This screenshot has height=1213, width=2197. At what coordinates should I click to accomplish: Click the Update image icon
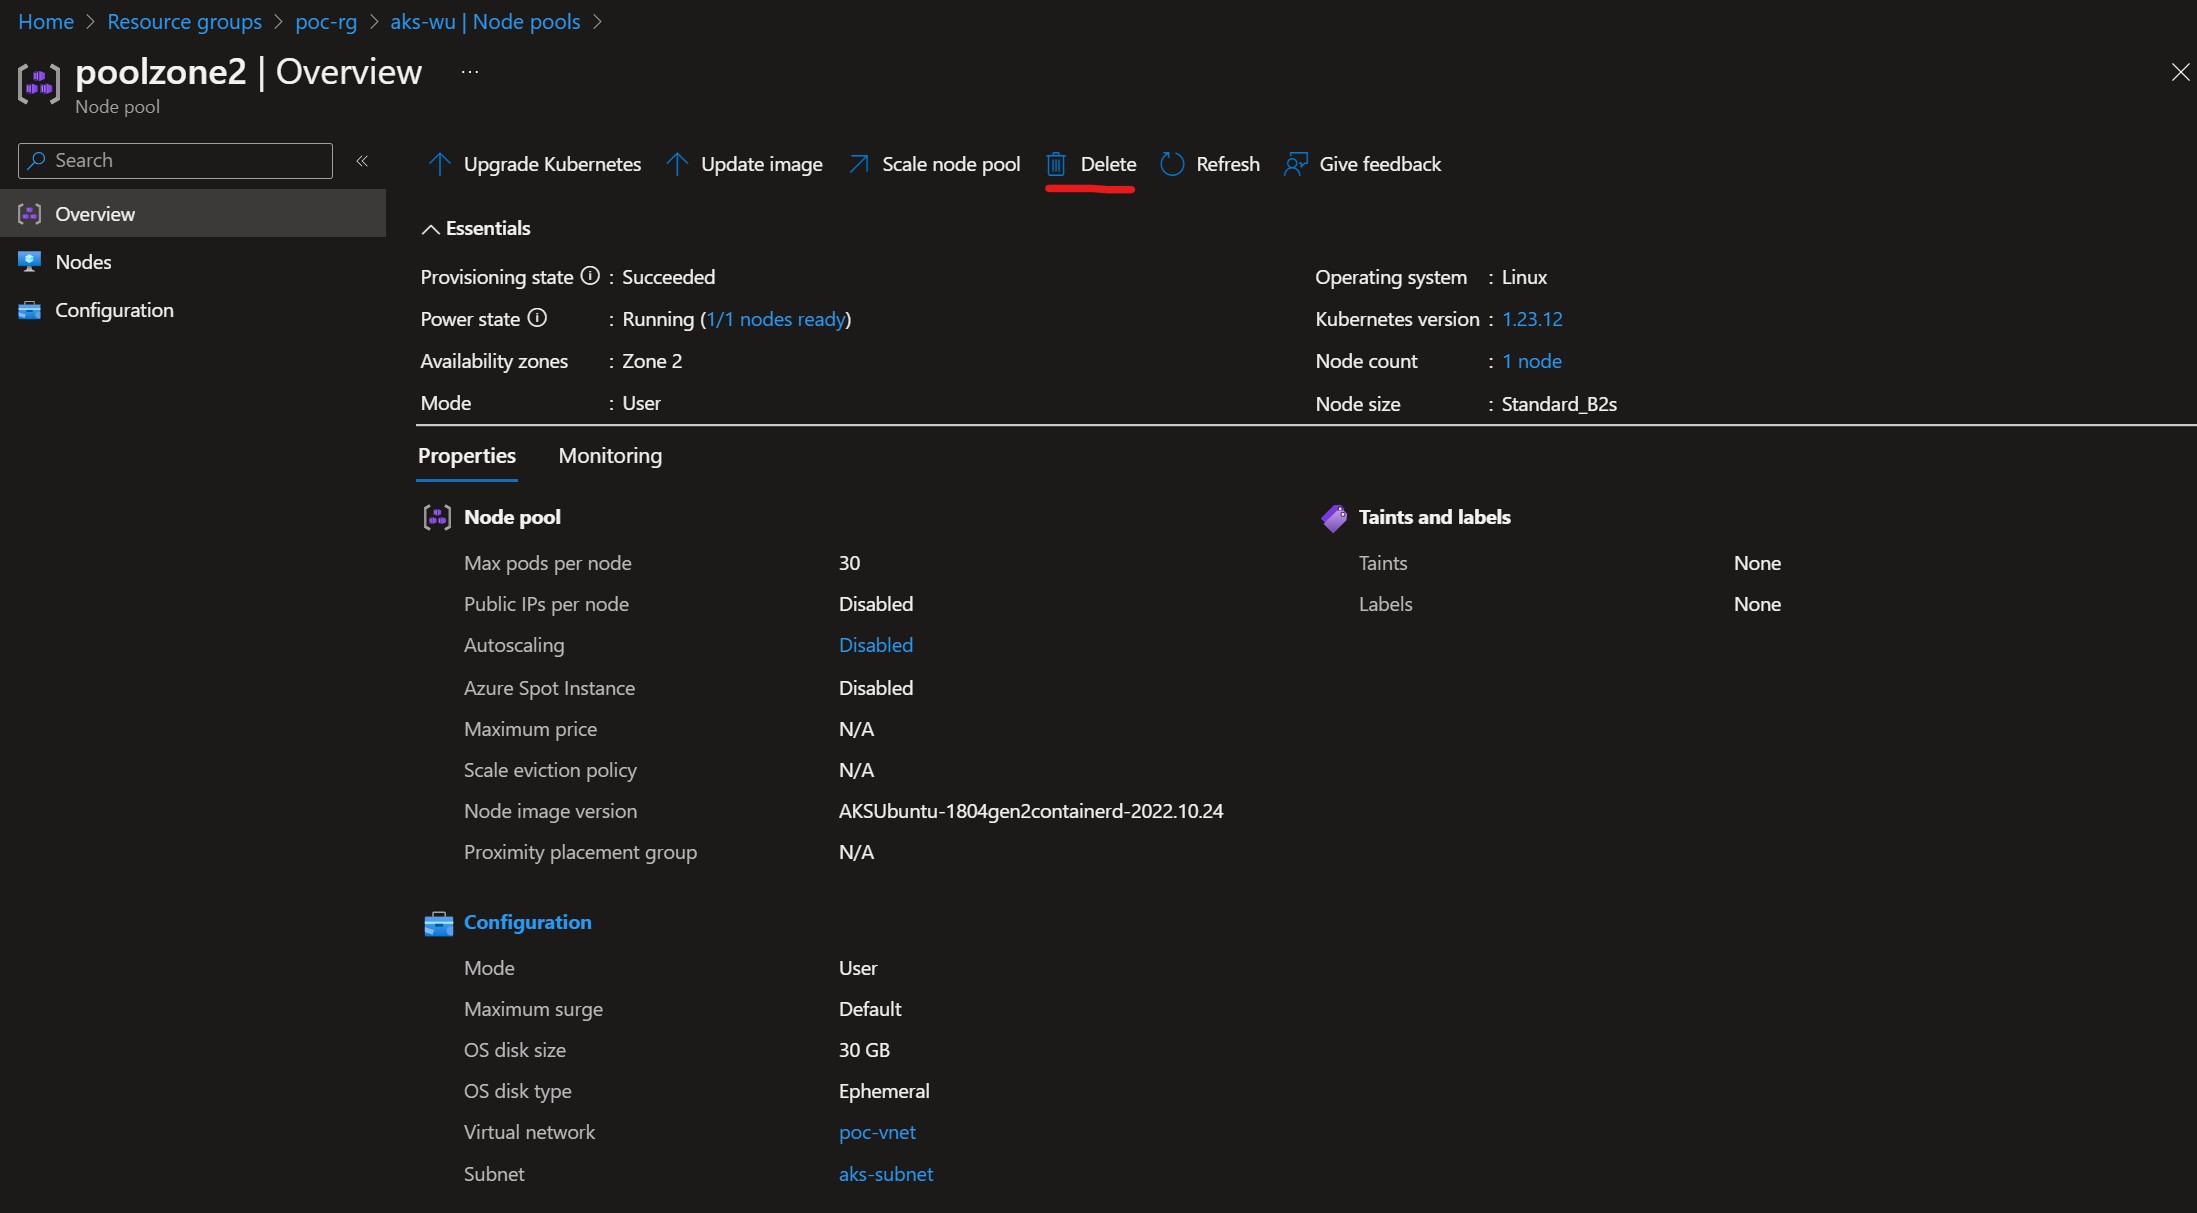(678, 164)
